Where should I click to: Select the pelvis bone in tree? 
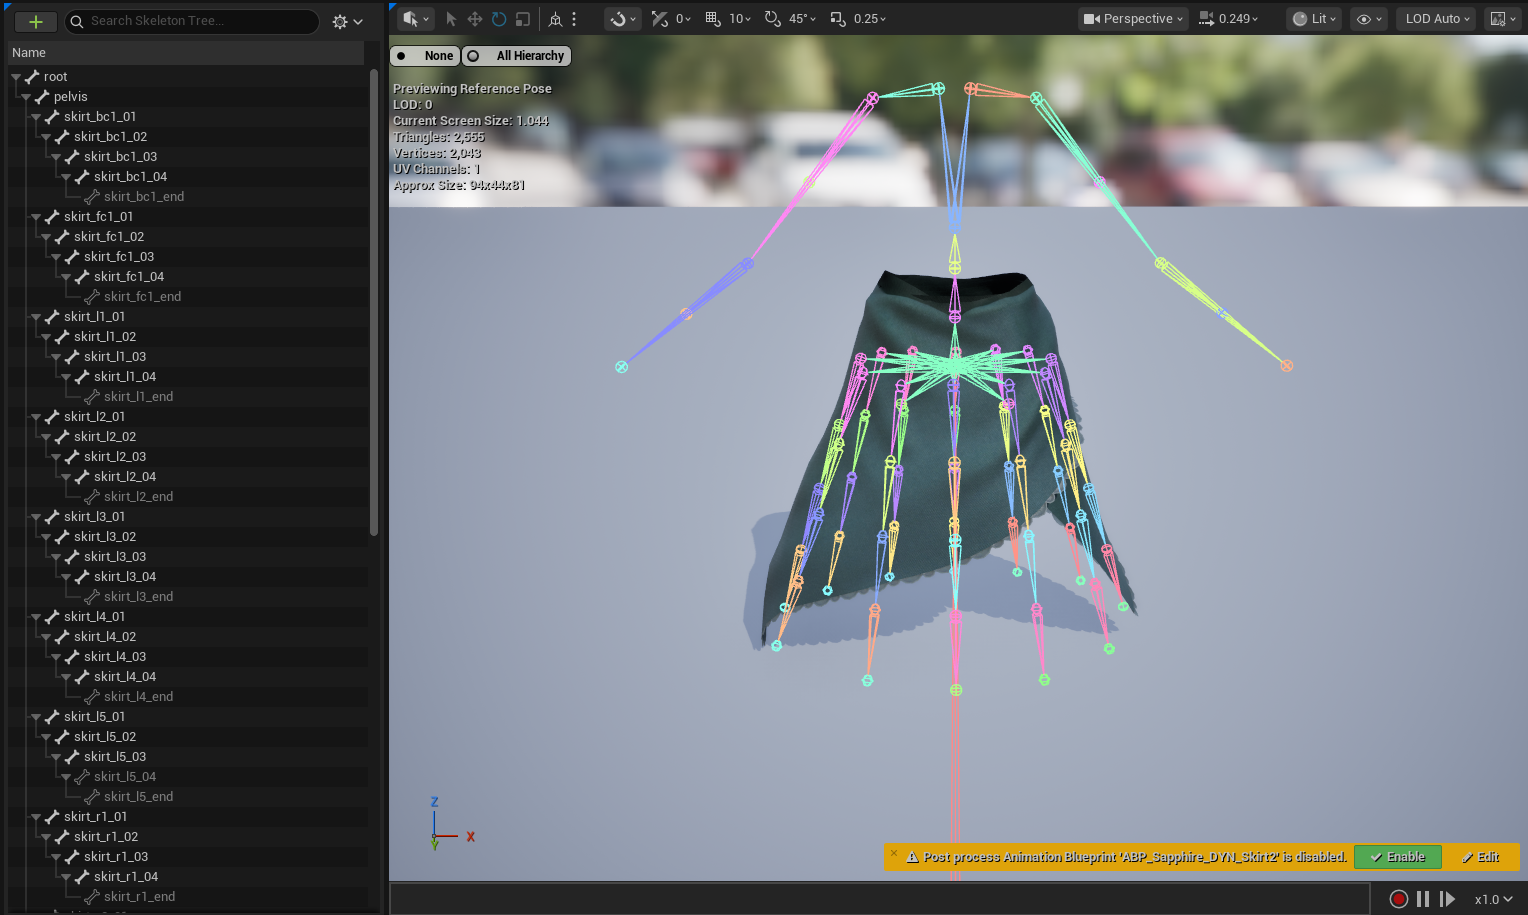70,97
